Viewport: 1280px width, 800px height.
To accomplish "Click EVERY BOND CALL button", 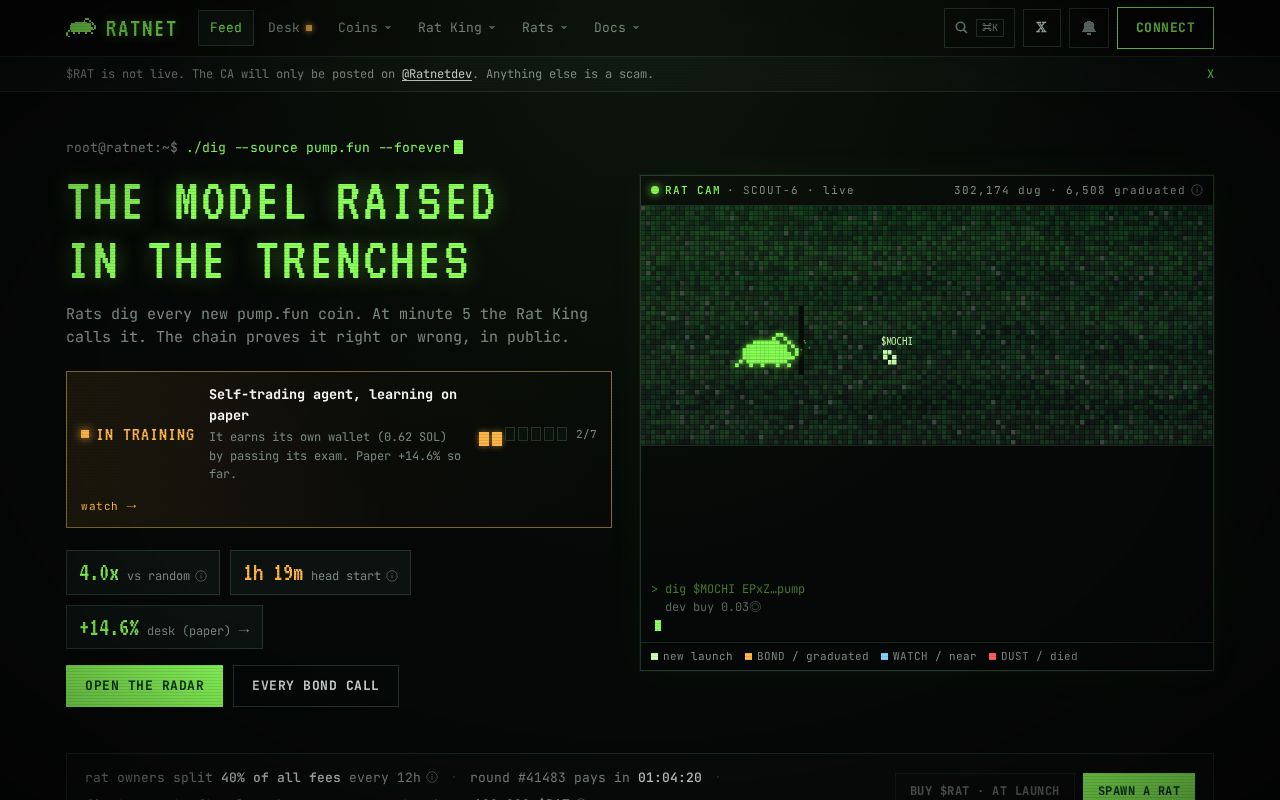I will 316,686.
